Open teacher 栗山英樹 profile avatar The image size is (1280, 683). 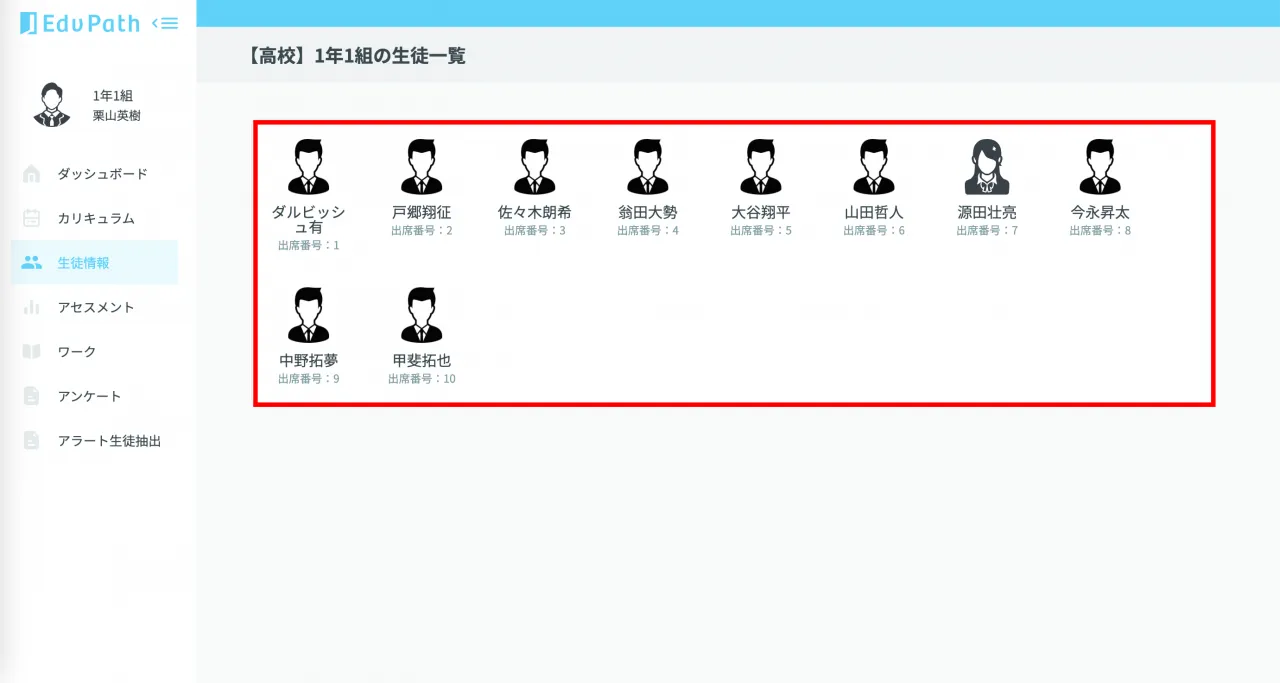tap(51, 105)
